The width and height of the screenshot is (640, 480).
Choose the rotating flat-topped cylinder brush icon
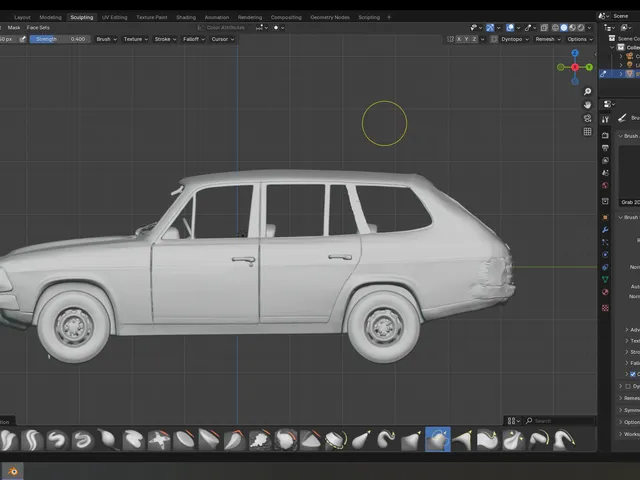tap(336, 440)
